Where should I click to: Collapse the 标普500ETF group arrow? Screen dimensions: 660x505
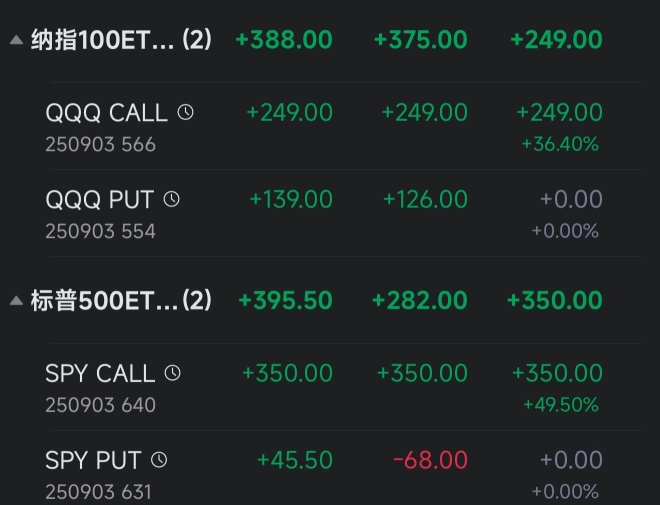[16, 301]
